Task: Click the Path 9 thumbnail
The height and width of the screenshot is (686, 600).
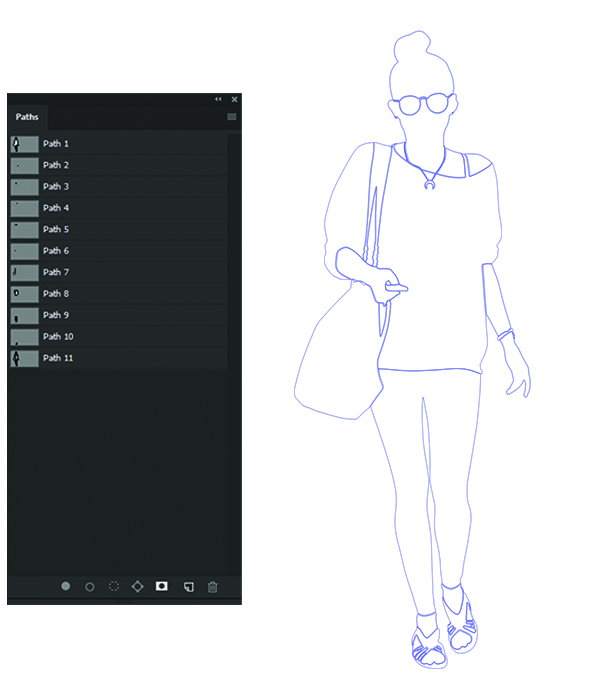Action: click(x=24, y=315)
